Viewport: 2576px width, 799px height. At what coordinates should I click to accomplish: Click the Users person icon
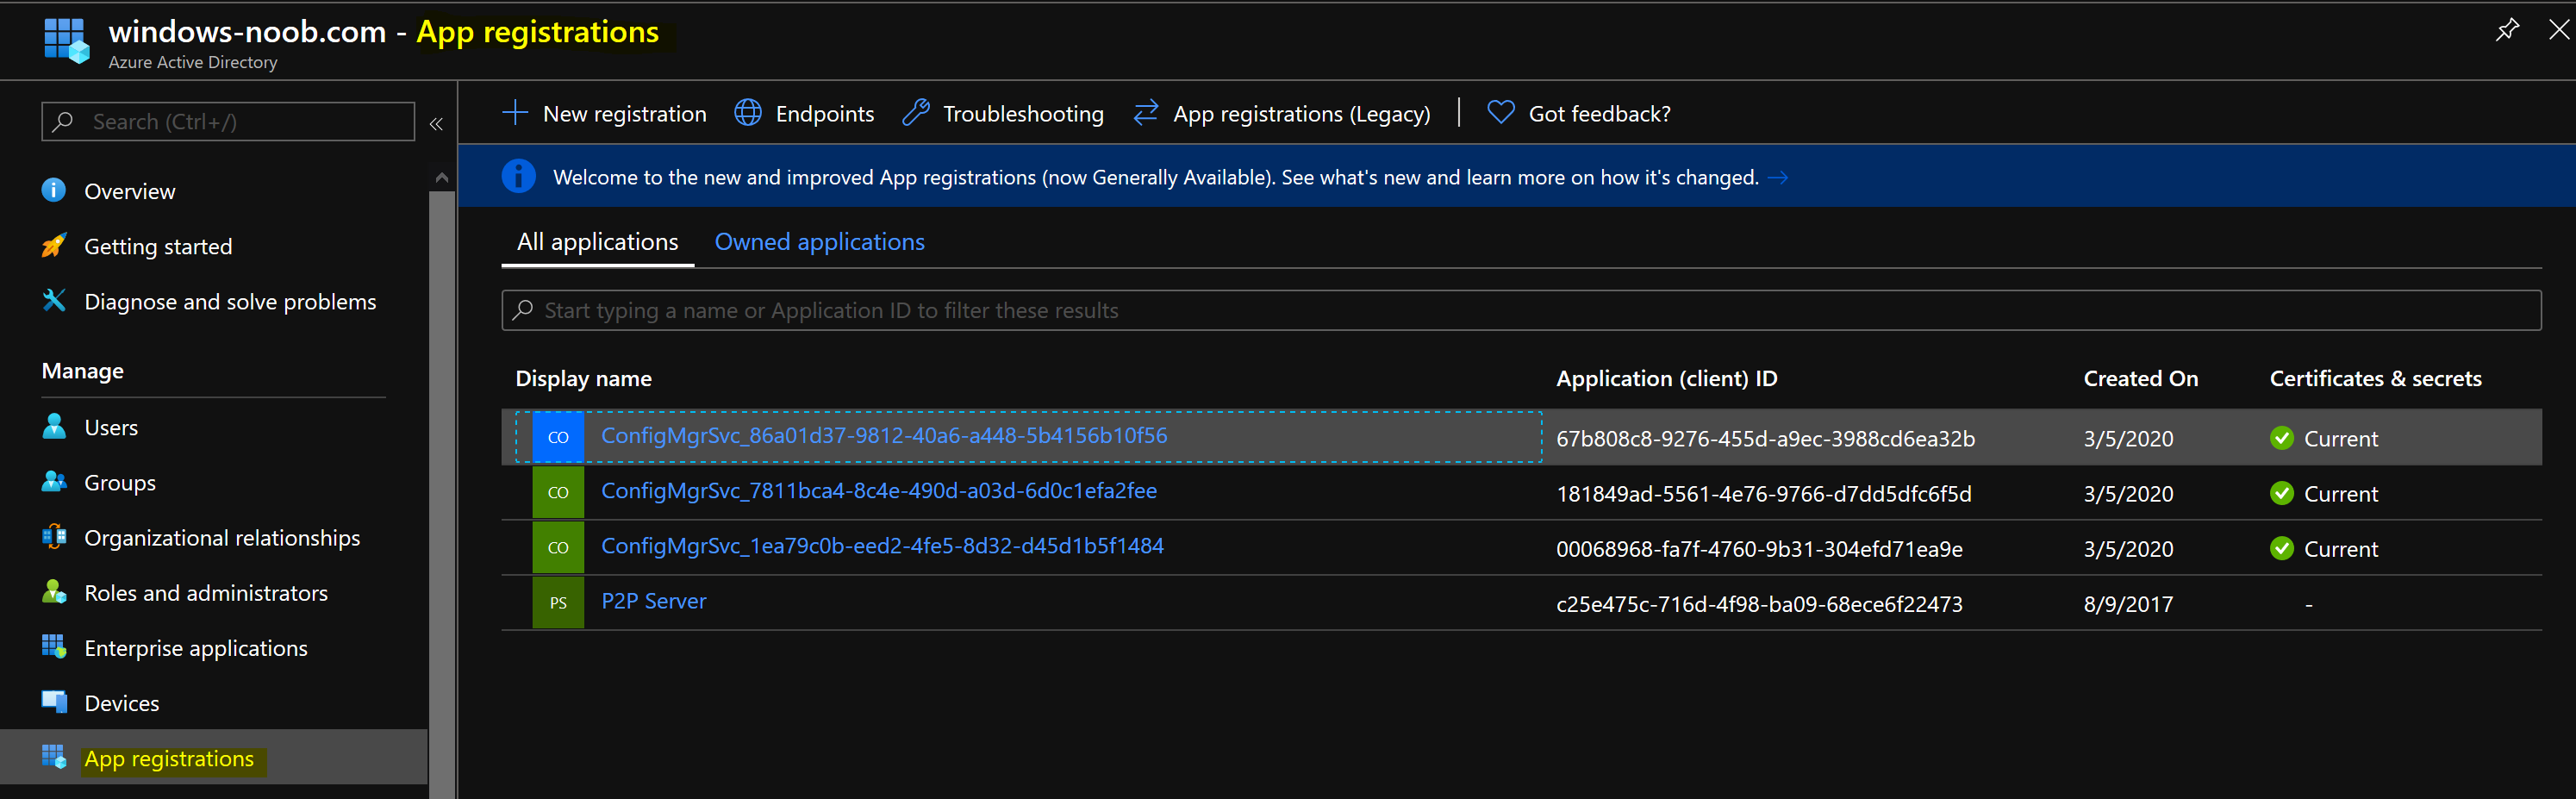click(54, 426)
